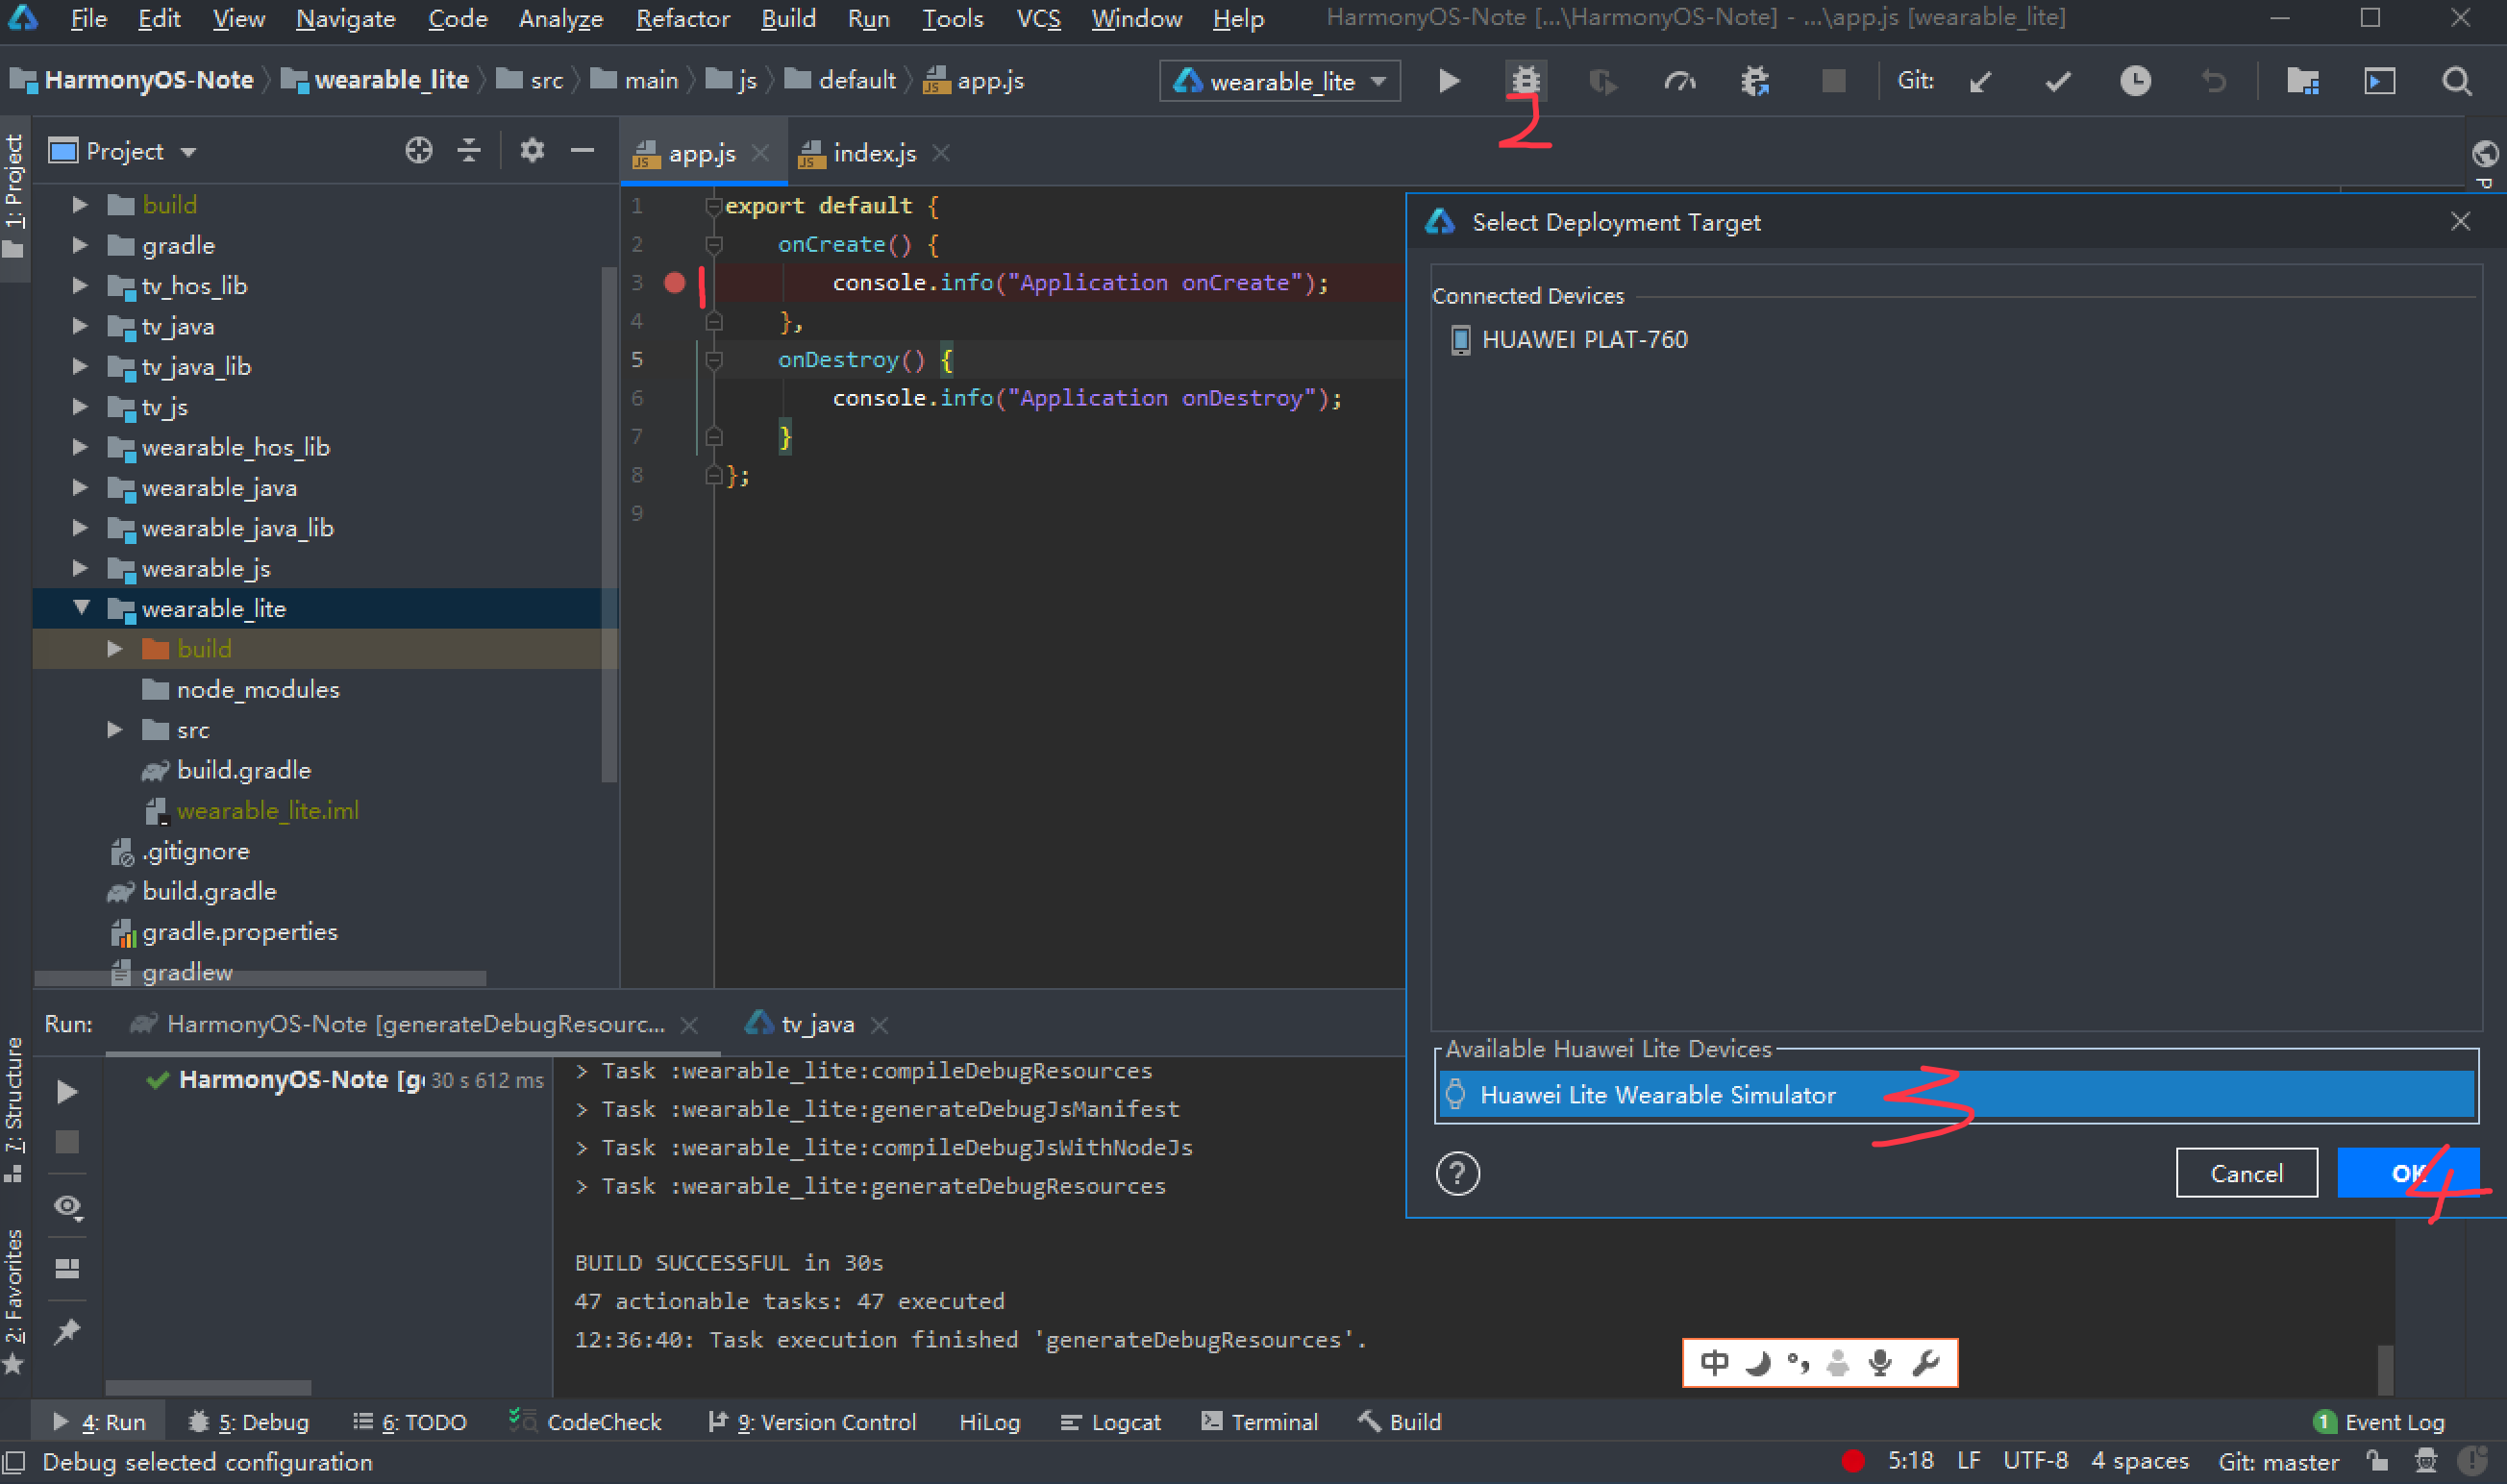The image size is (2507, 1484).
Task: Select the Huawei Lite Wearable Simulator device
Action: coord(1658,1095)
